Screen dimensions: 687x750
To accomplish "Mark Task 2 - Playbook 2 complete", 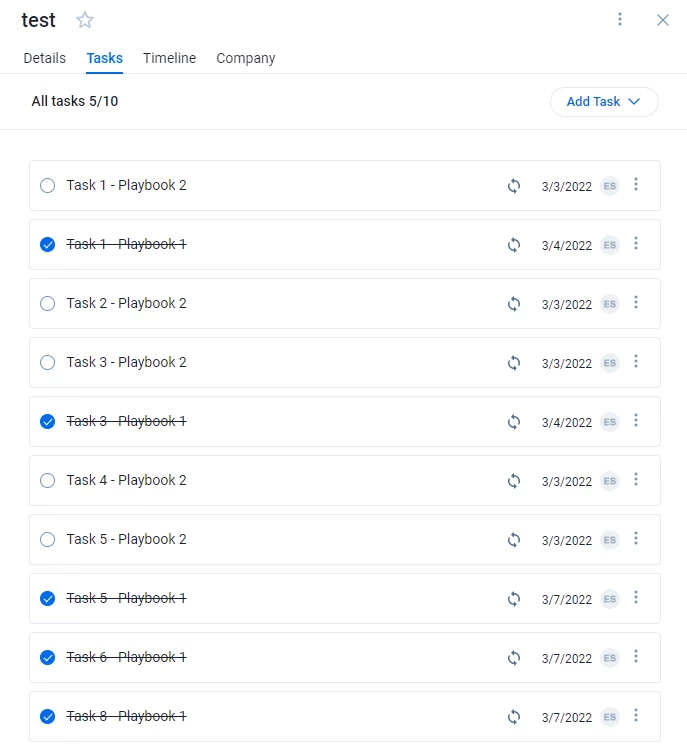I will pyautogui.click(x=47, y=303).
